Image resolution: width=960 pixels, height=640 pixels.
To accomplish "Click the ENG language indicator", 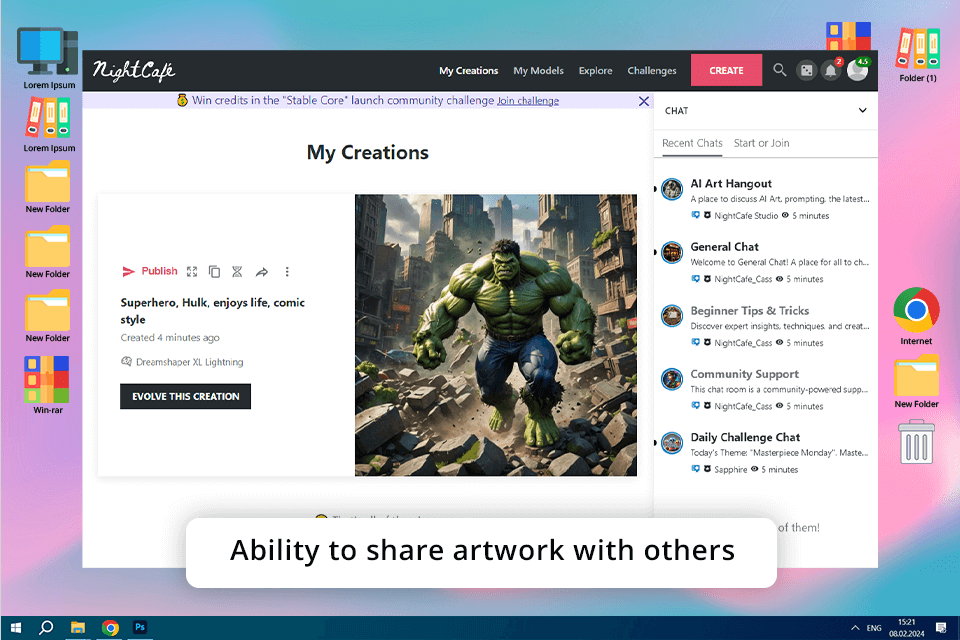I will (x=874, y=628).
